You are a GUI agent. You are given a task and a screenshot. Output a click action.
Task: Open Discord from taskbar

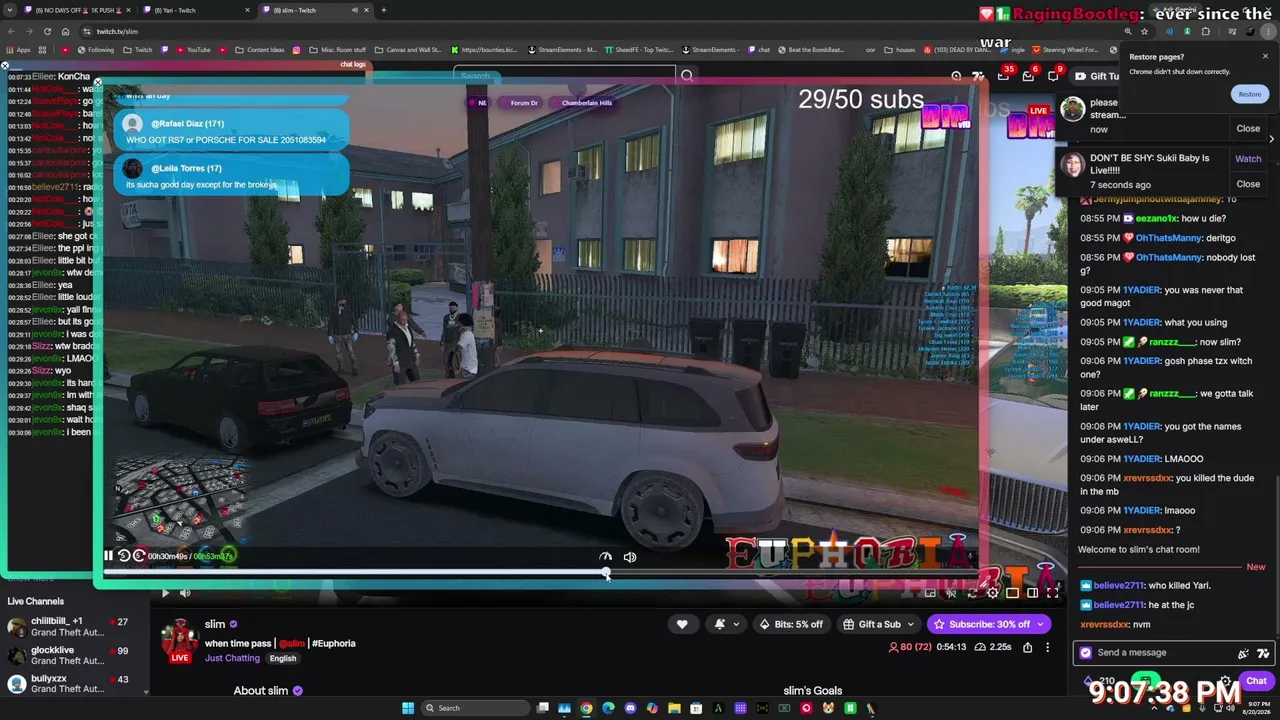coord(630,708)
